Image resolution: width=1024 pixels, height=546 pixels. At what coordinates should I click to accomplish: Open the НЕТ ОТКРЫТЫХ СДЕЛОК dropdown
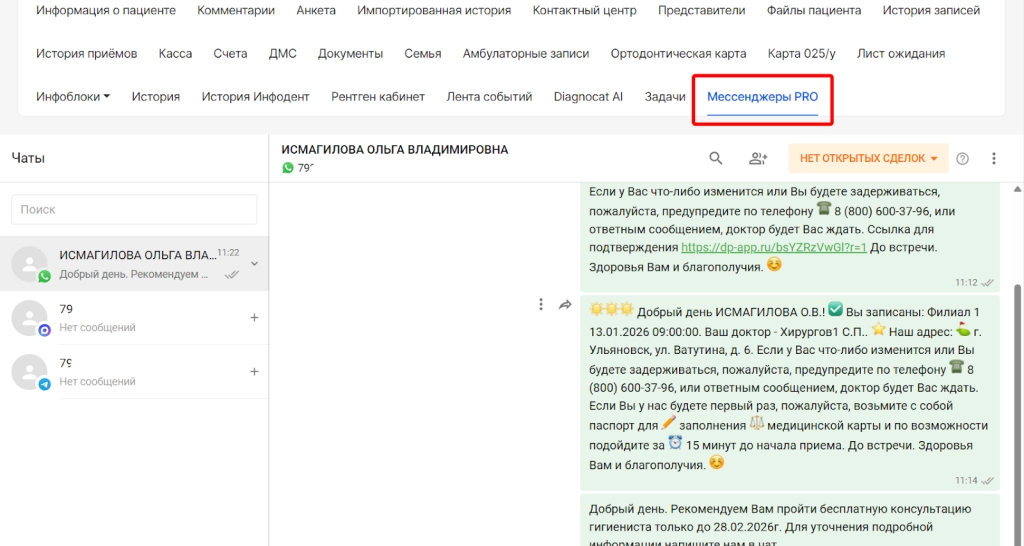(867, 158)
